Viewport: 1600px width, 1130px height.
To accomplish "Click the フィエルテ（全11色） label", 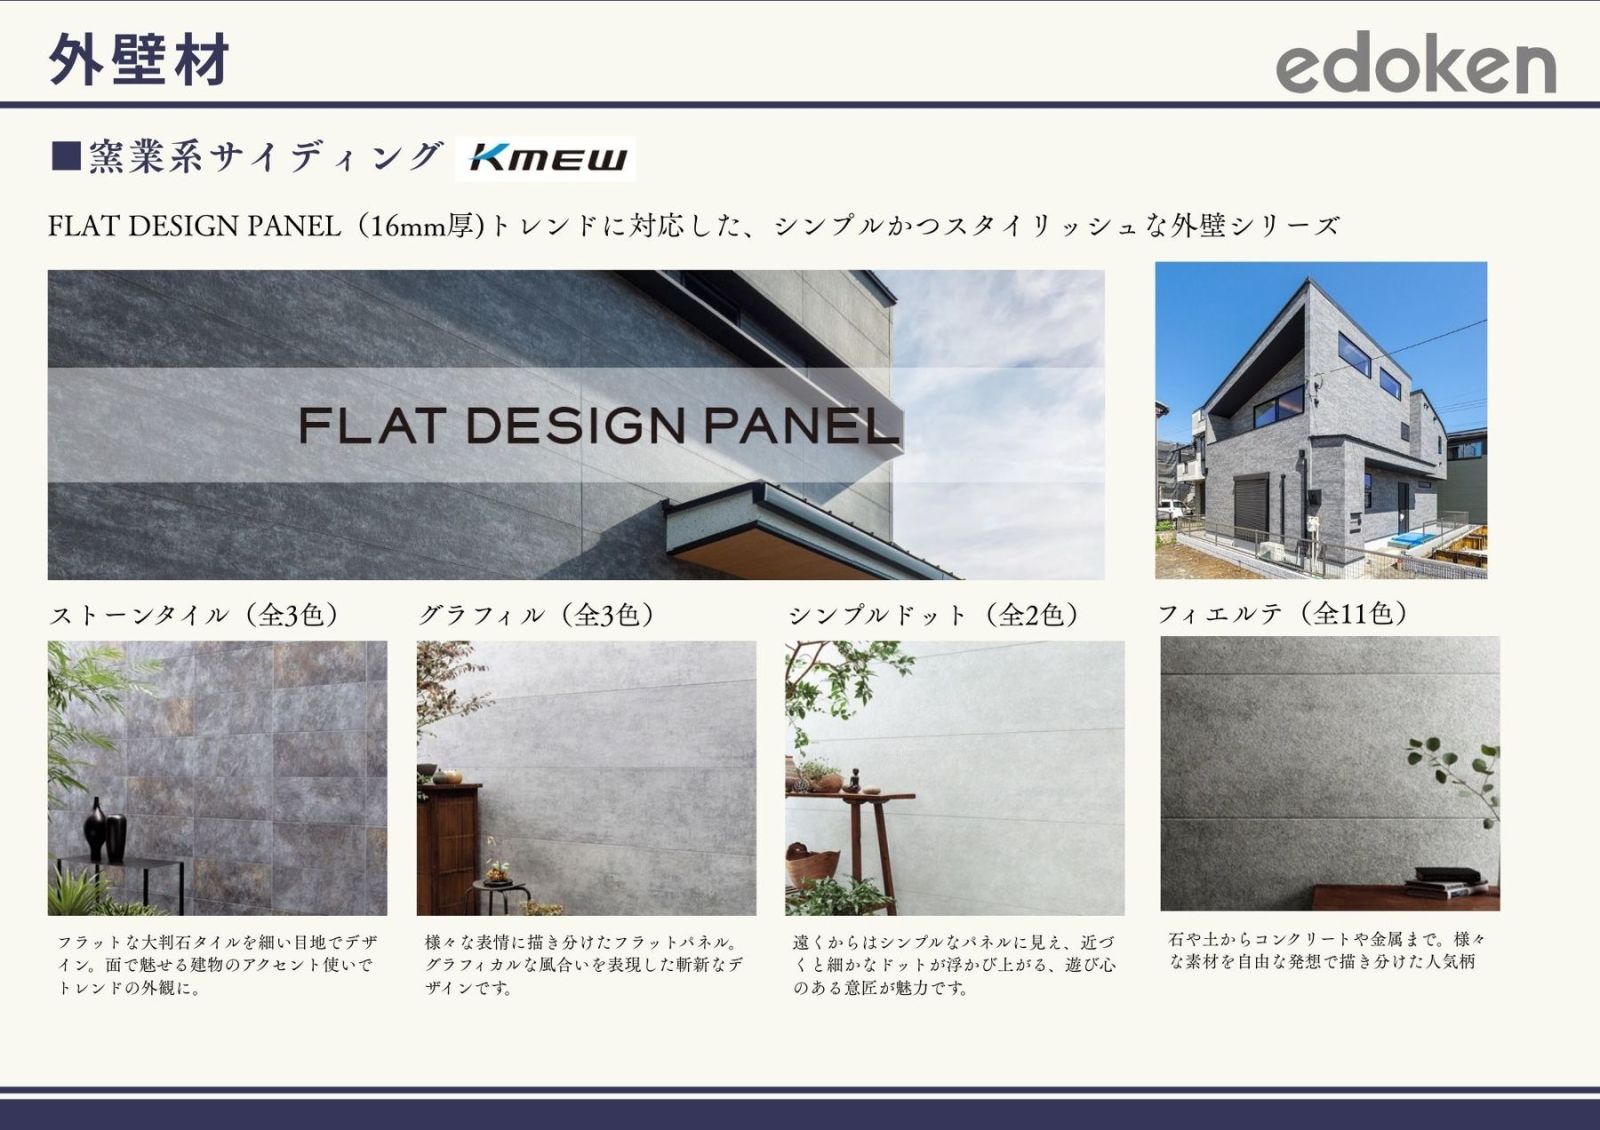I will point(1284,613).
